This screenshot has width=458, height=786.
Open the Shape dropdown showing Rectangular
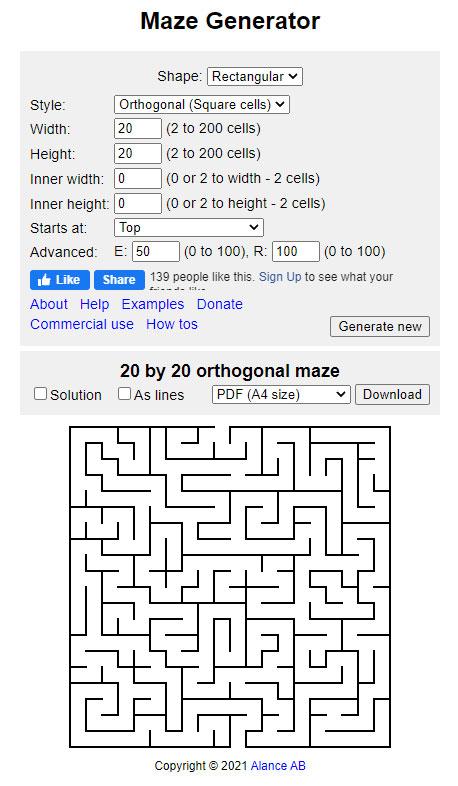[x=255, y=77]
